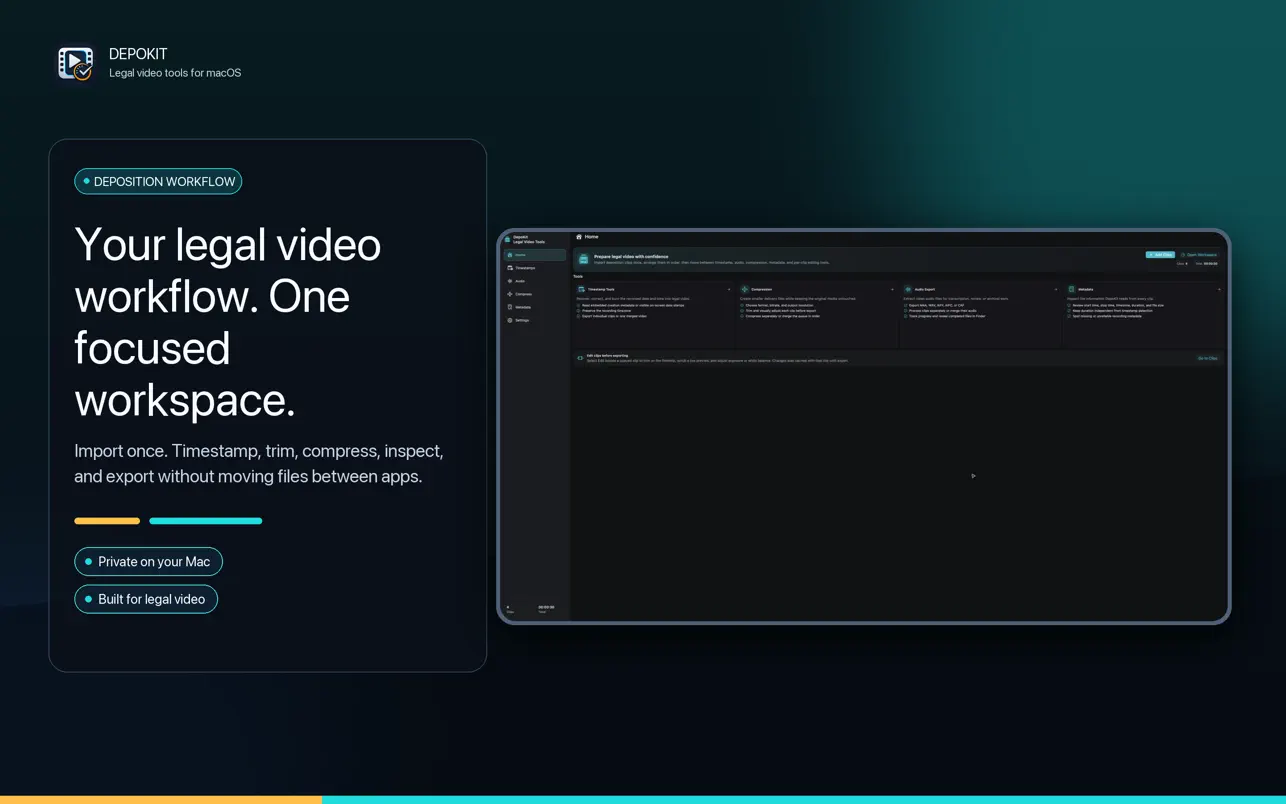Click the total time readout in sidebar footer

[546, 609]
